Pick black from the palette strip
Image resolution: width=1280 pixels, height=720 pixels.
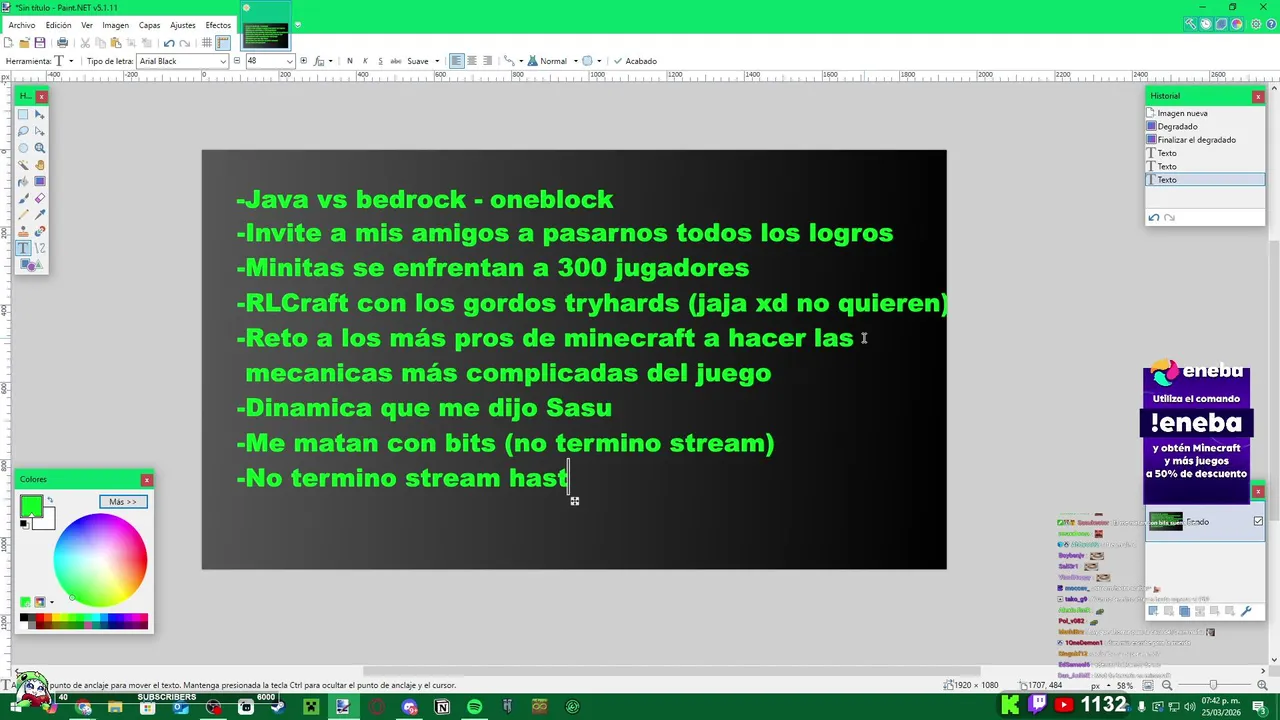(x=24, y=619)
